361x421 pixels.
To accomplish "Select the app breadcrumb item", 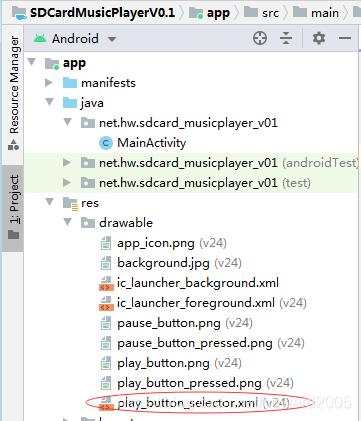I will click(209, 13).
